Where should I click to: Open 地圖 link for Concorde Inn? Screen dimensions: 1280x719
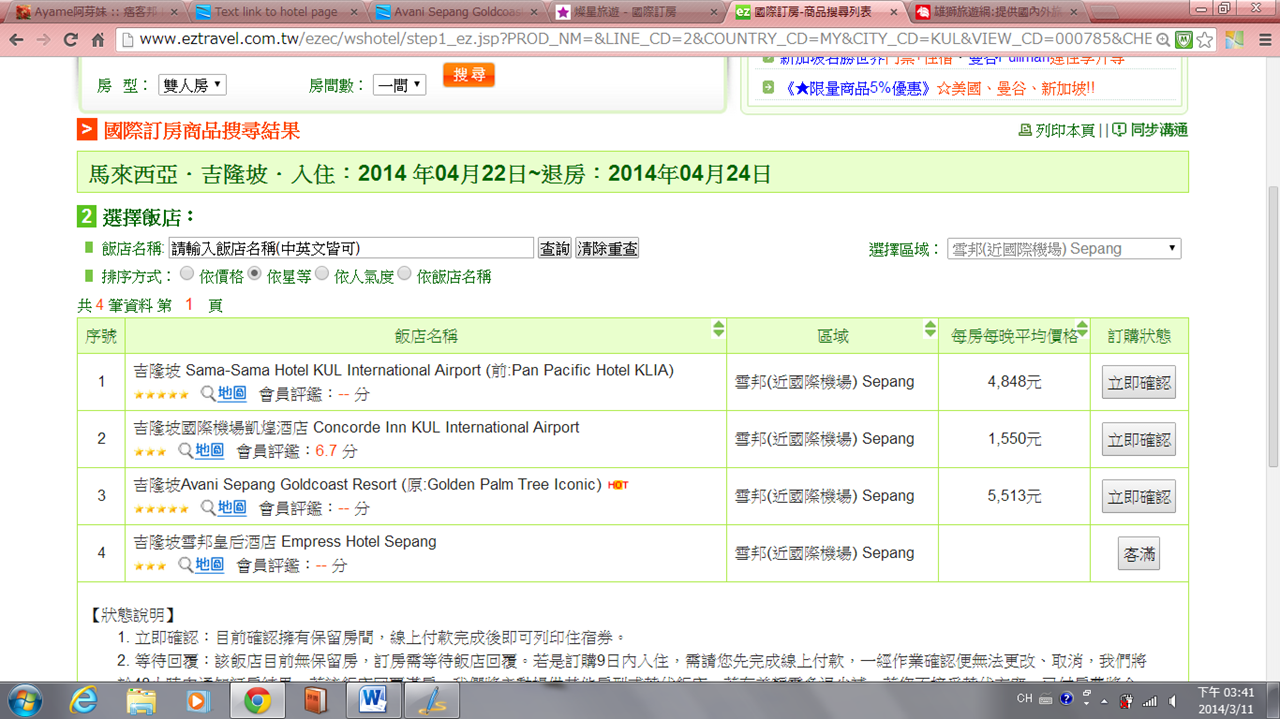210,451
